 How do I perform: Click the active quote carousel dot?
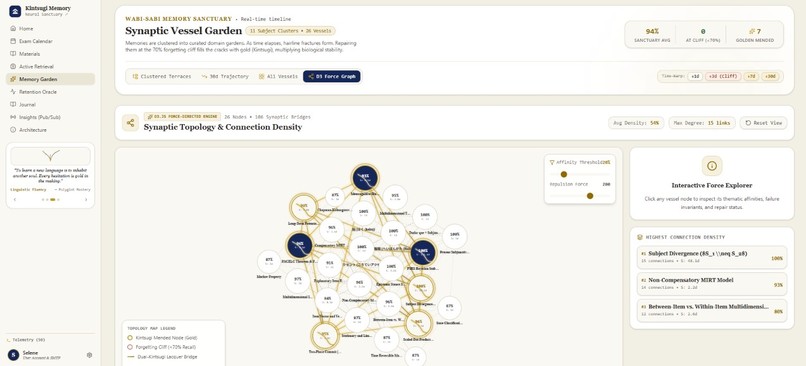pos(52,199)
